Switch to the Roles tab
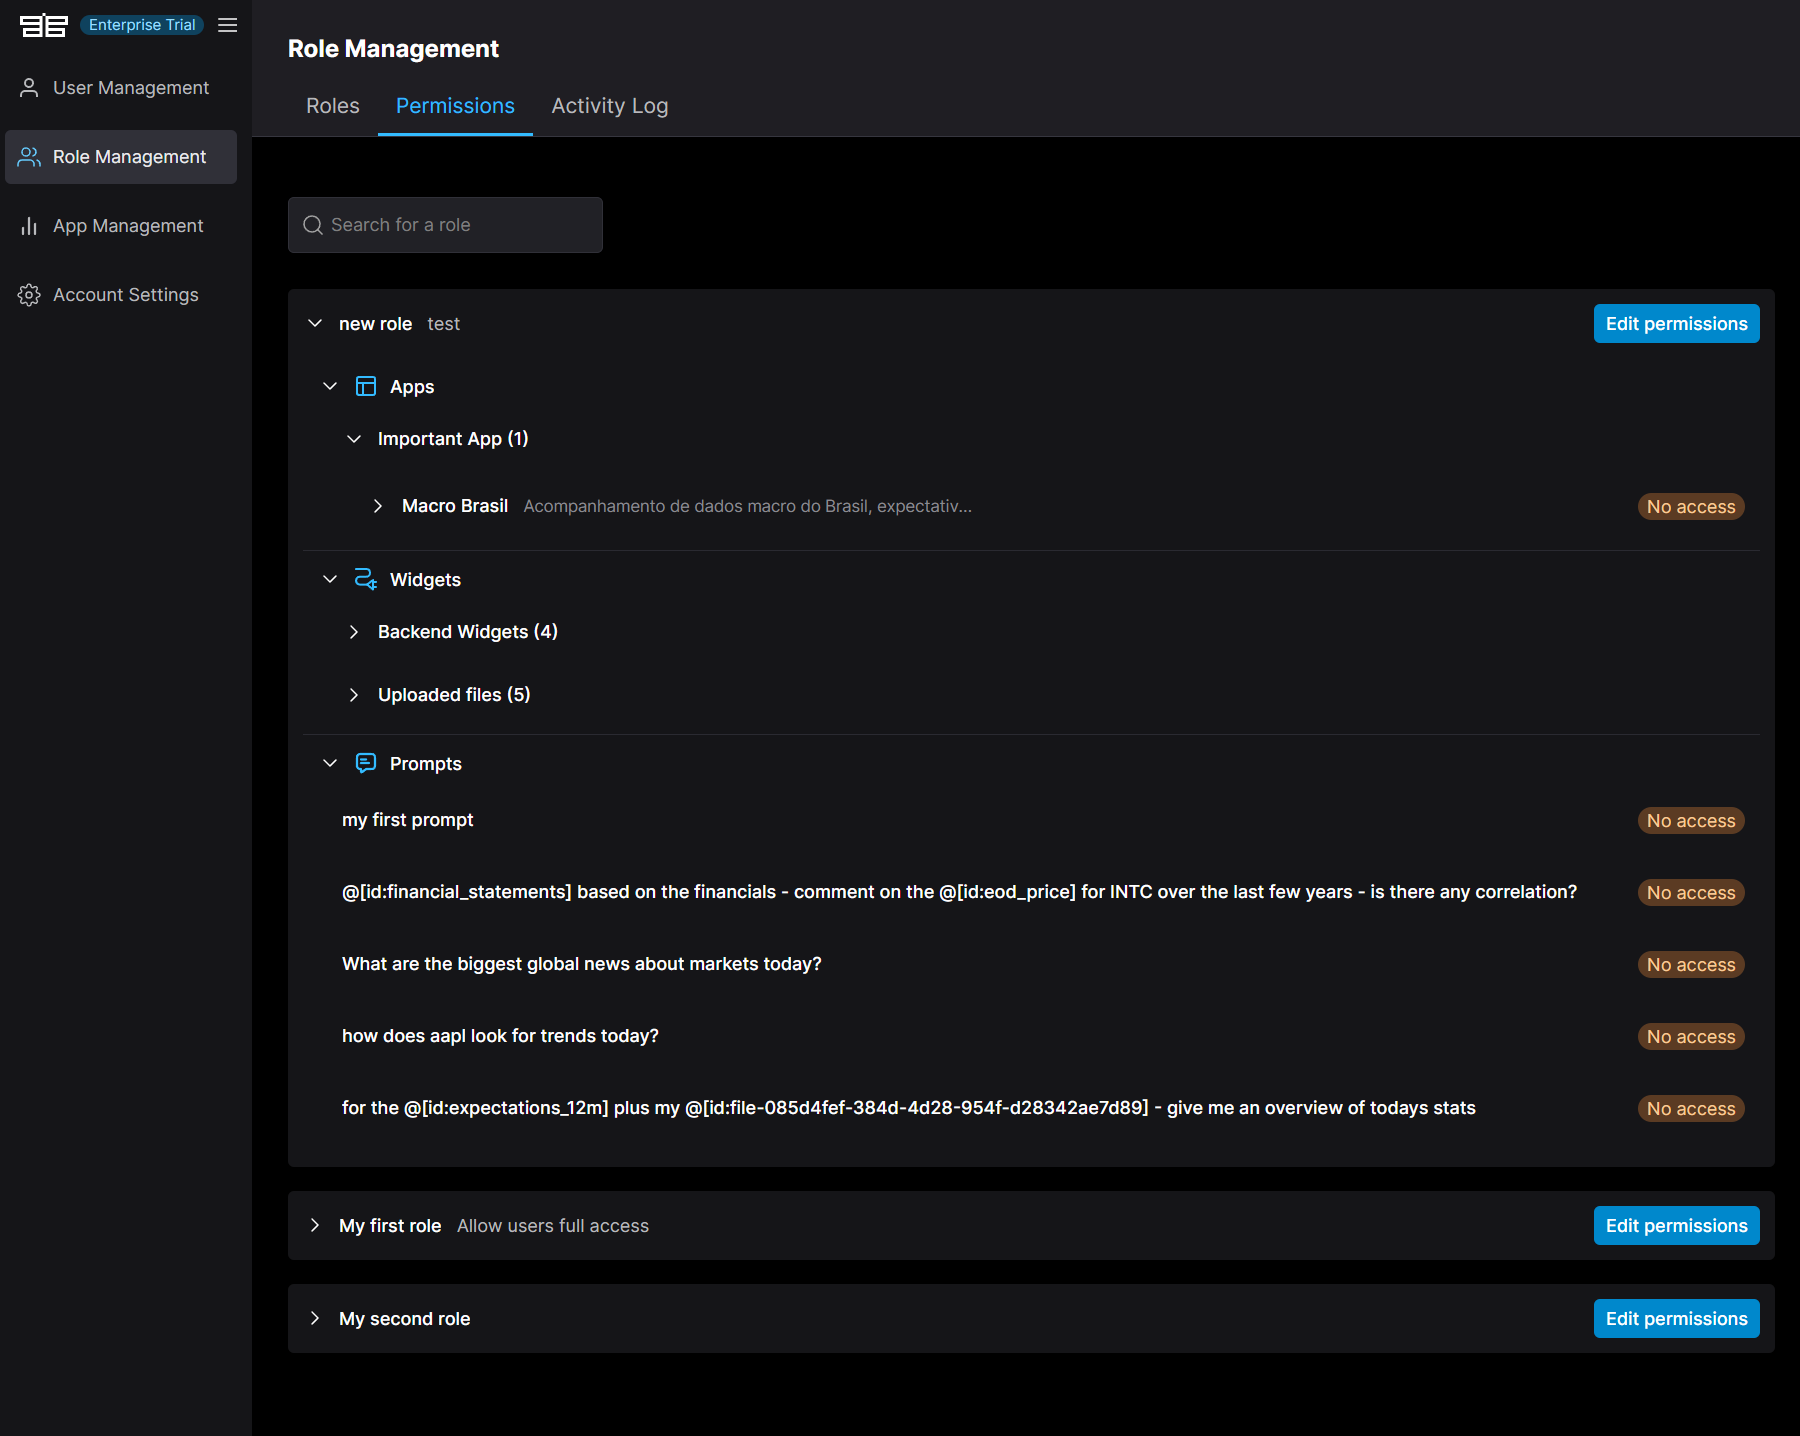Screen dimensions: 1800x1436 tap(333, 106)
